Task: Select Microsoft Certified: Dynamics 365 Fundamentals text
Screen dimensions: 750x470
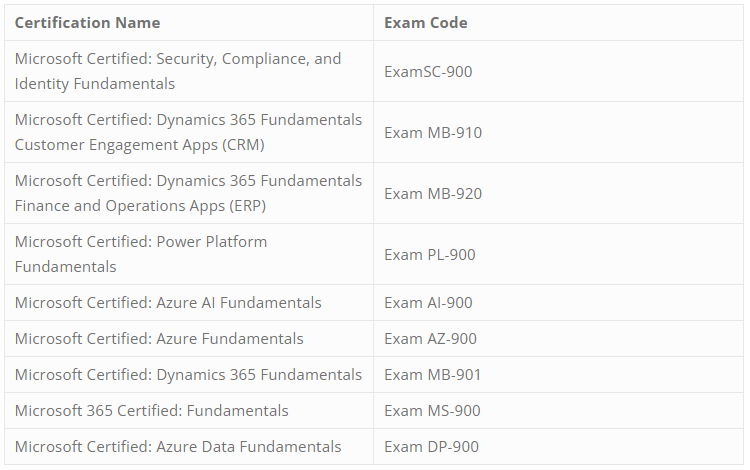Action: (188, 375)
